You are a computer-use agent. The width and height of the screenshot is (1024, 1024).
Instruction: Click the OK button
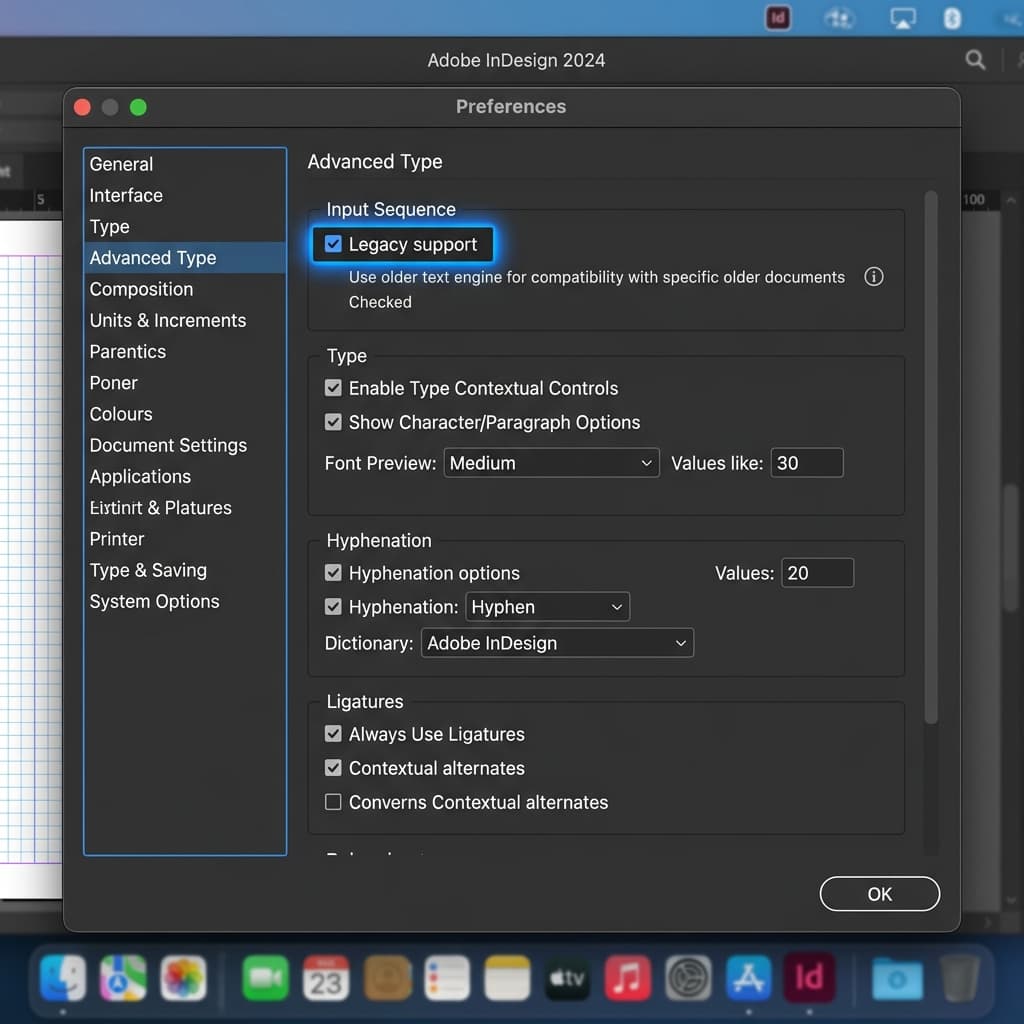pyautogui.click(x=879, y=893)
